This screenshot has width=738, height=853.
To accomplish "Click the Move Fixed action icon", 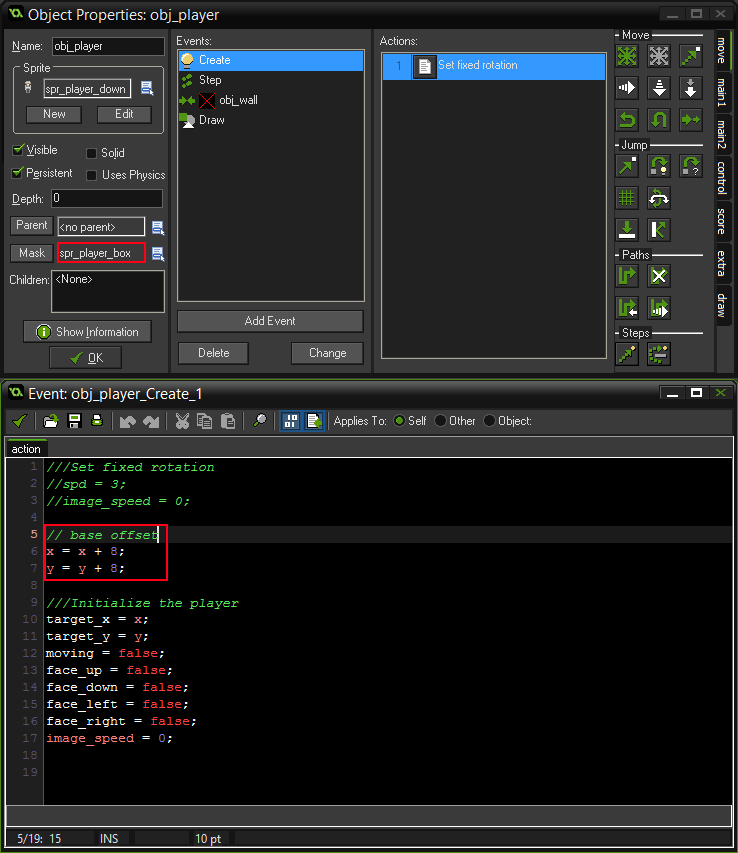I will pyautogui.click(x=627, y=56).
